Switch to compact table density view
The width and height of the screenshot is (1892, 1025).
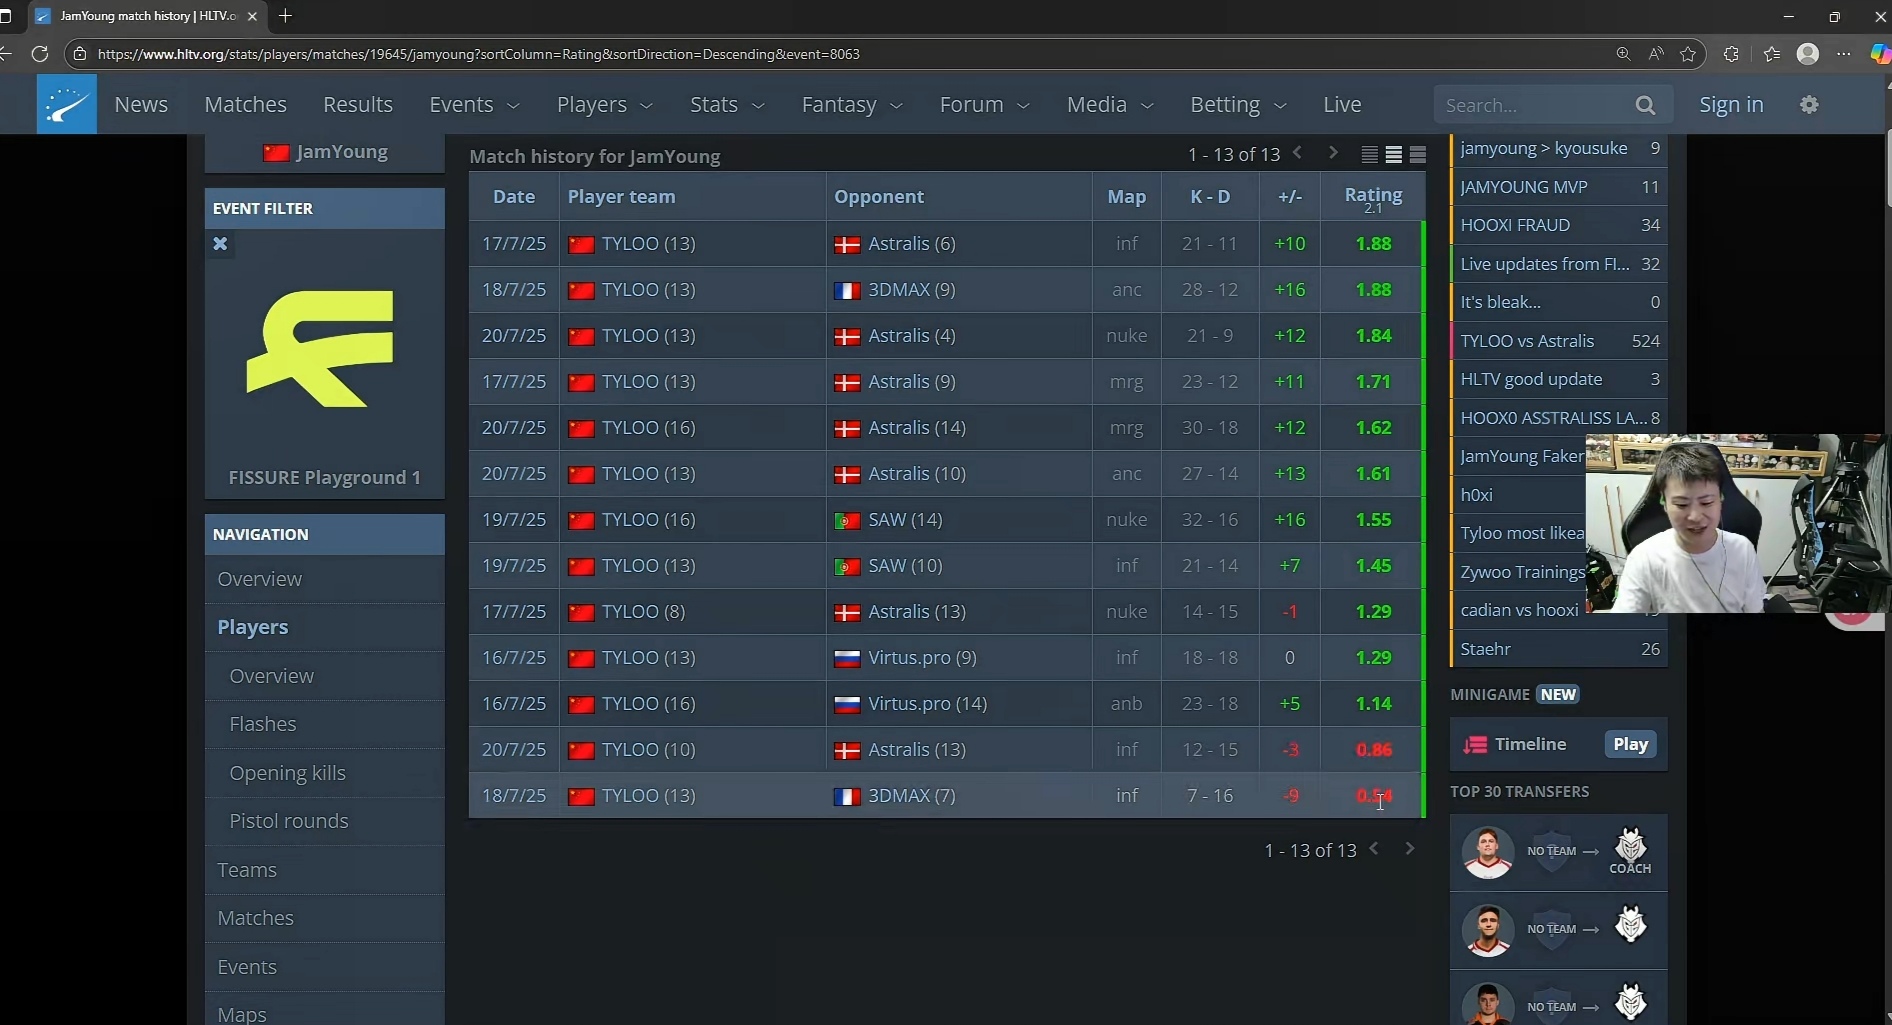1370,155
